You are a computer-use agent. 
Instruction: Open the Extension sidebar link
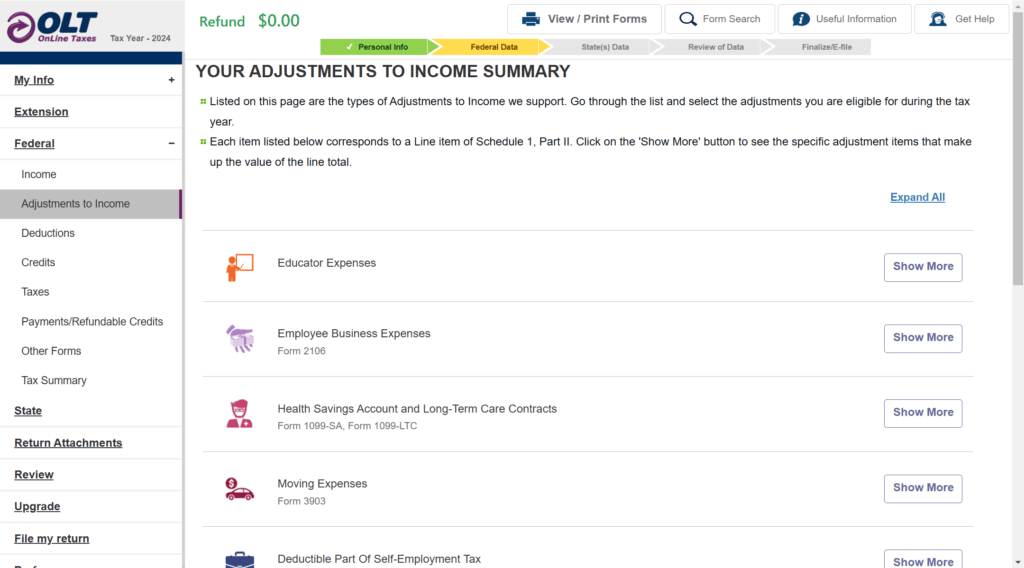(x=41, y=112)
